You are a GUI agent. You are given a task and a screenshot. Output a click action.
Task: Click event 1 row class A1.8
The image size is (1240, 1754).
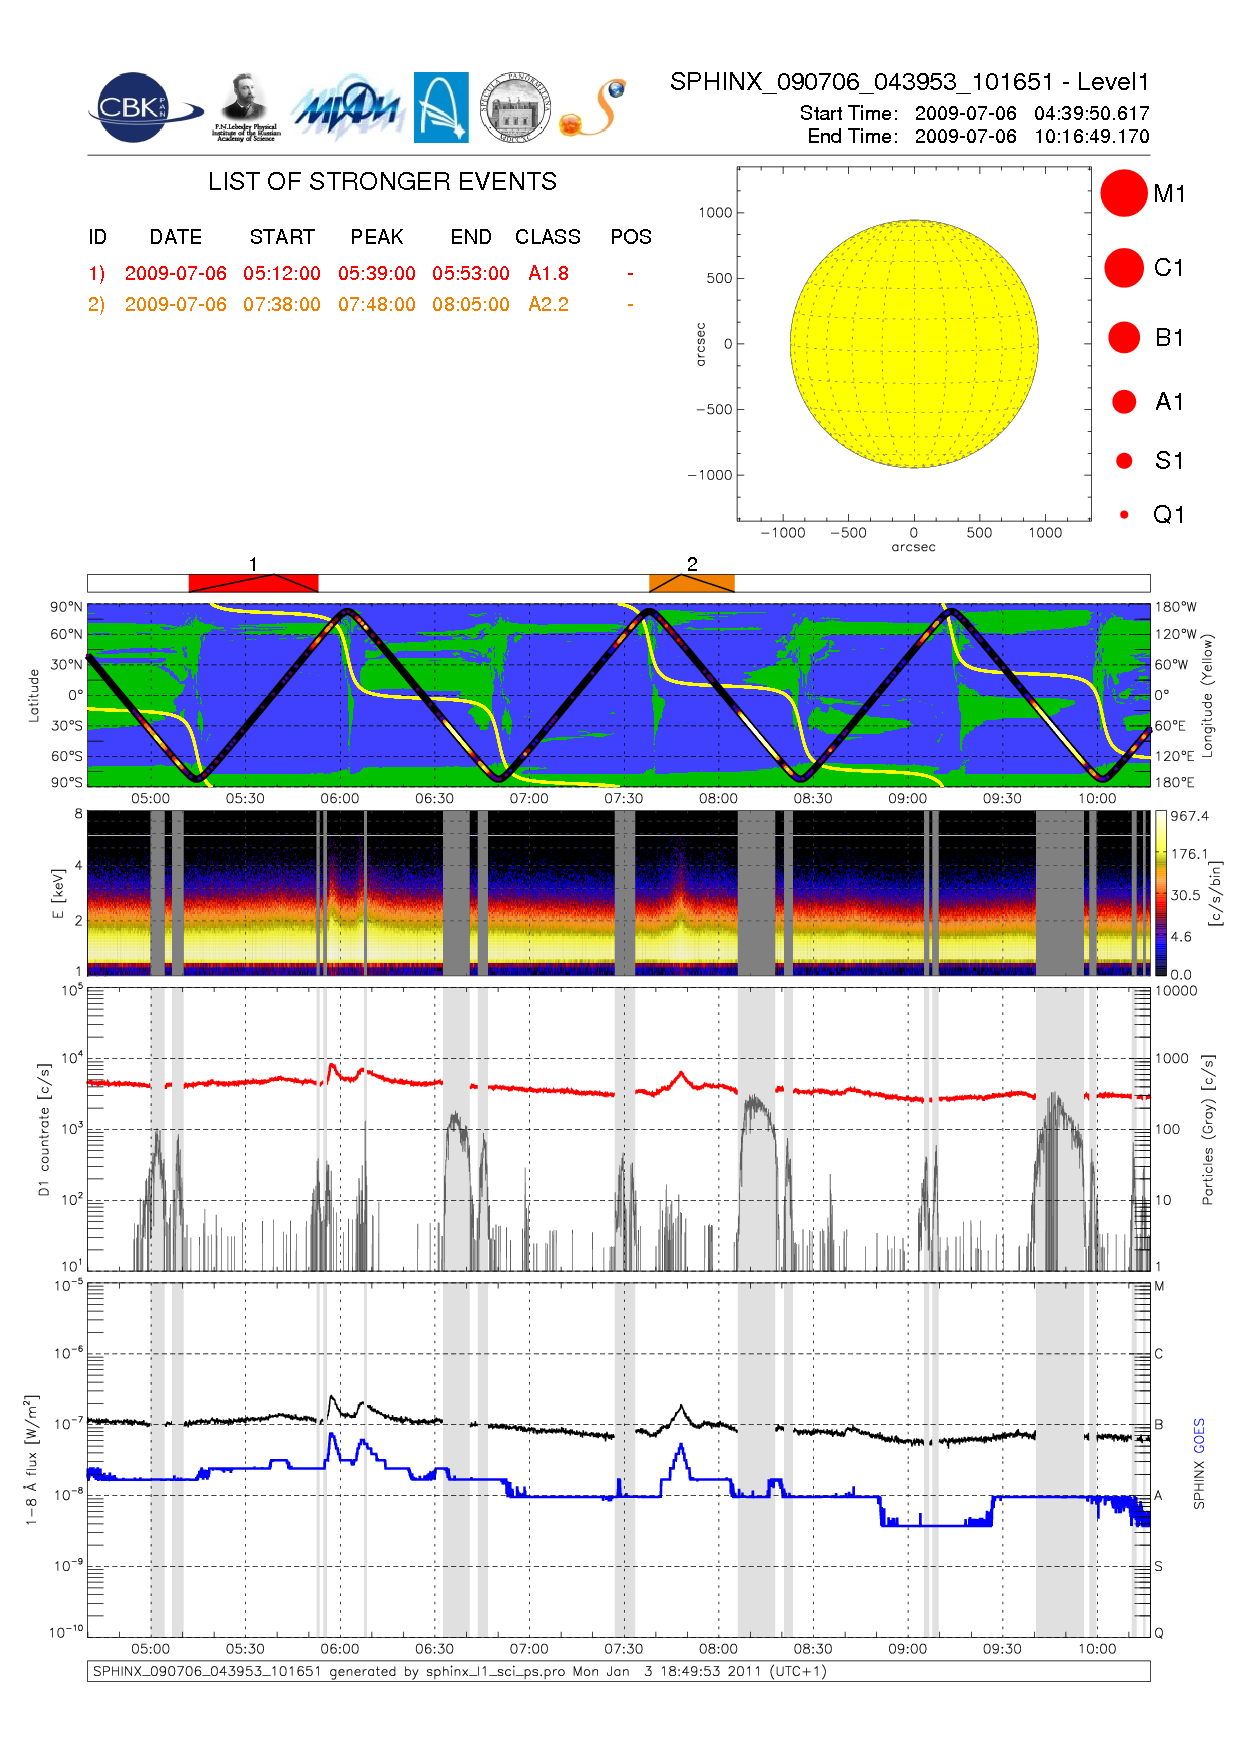548,273
